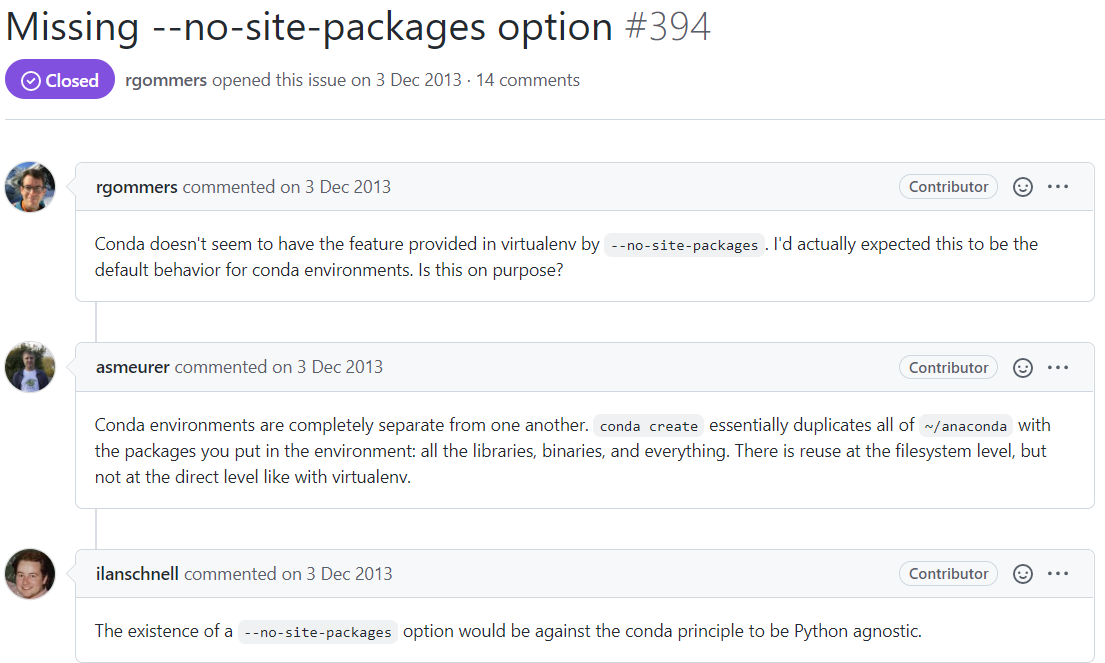Click 'conda create' code snippet
1105x663 pixels.
(648, 426)
